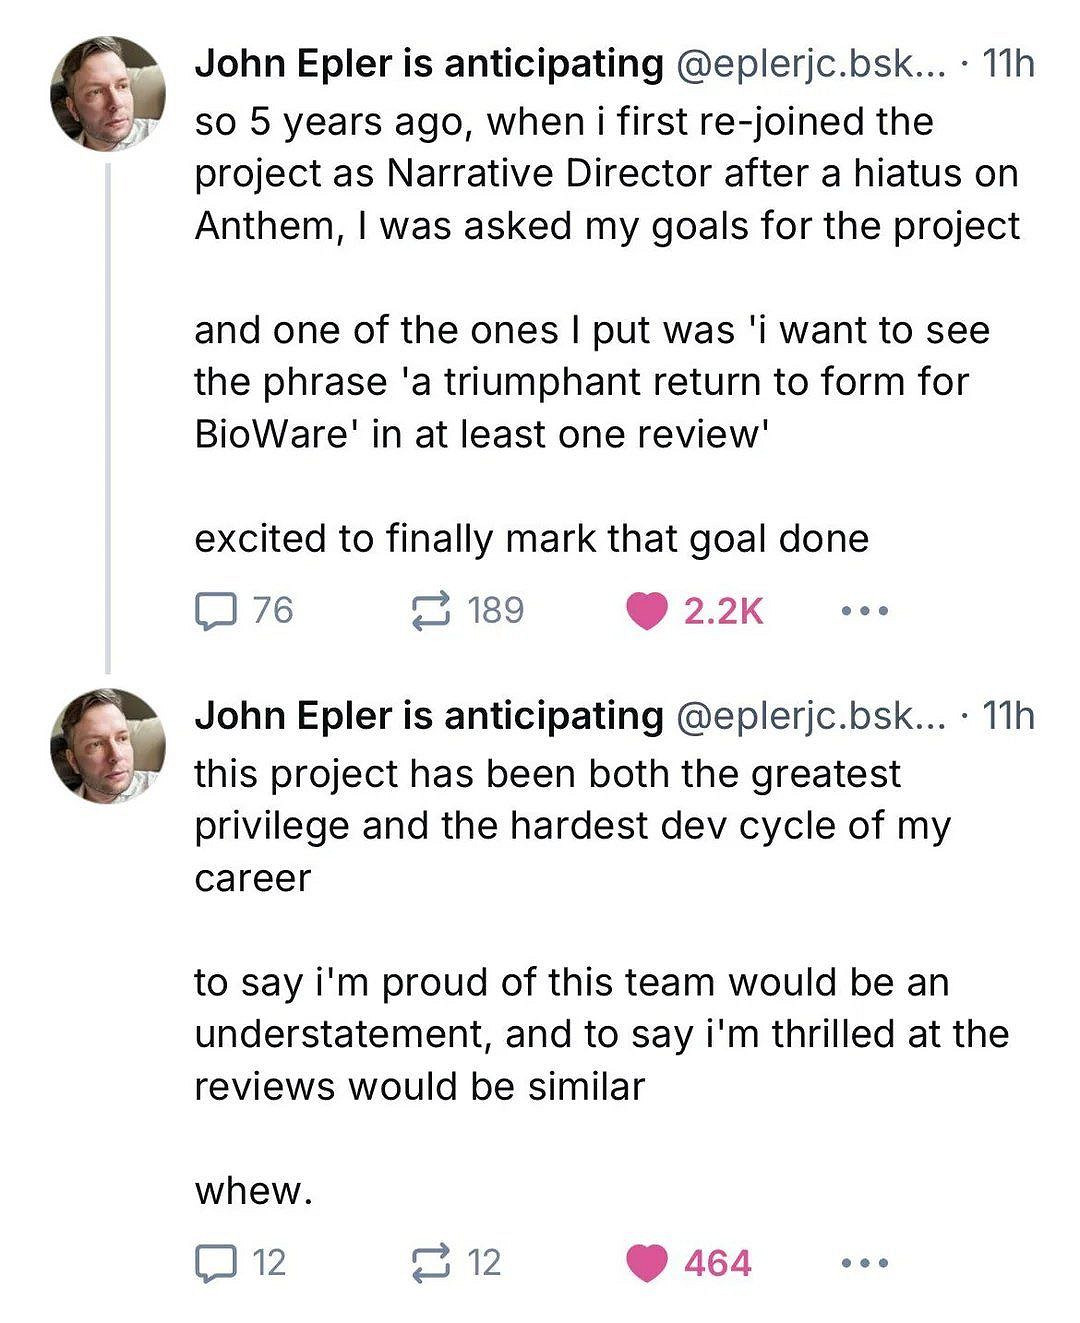Open the three-dot menu on the bottom post

point(864,1263)
